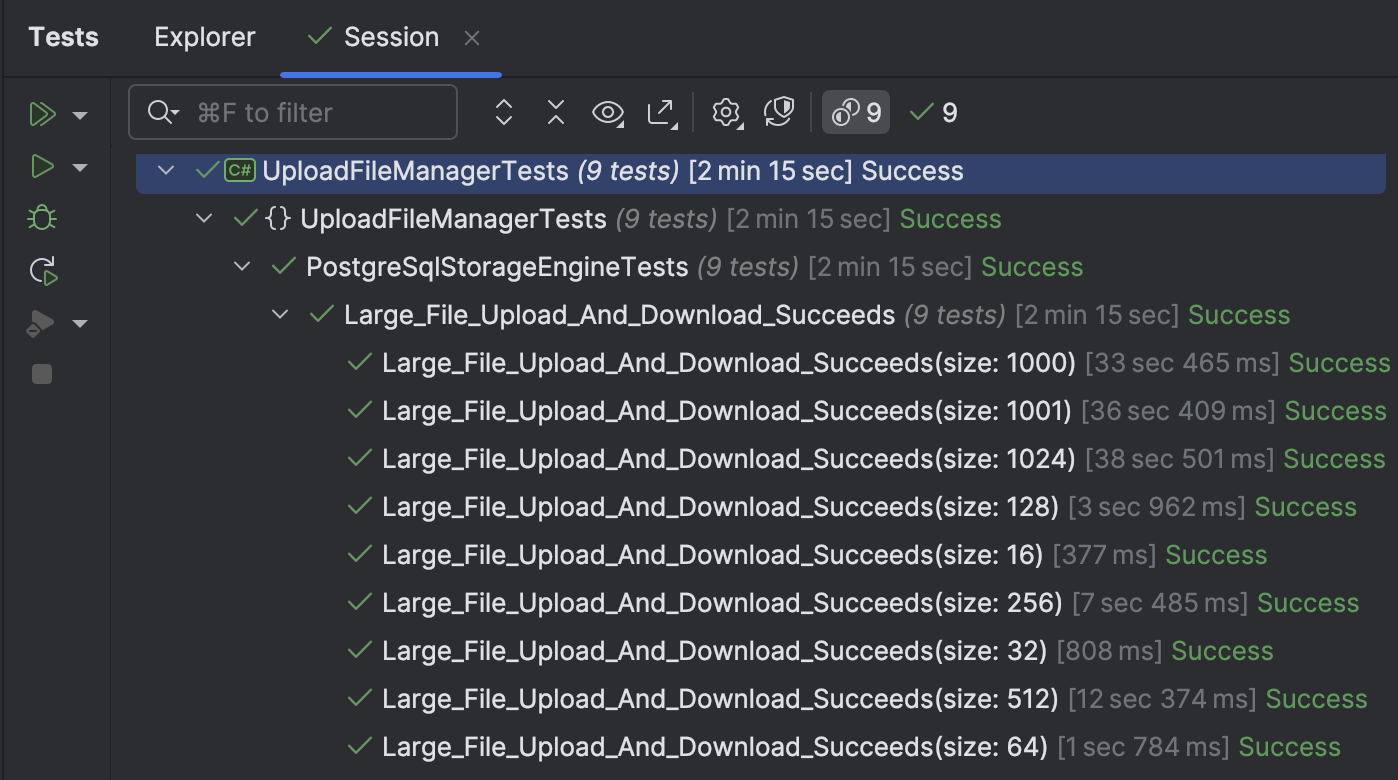Toggle the passed tests filter showing 9
This screenshot has width=1398, height=780.
pyautogui.click(x=932, y=112)
